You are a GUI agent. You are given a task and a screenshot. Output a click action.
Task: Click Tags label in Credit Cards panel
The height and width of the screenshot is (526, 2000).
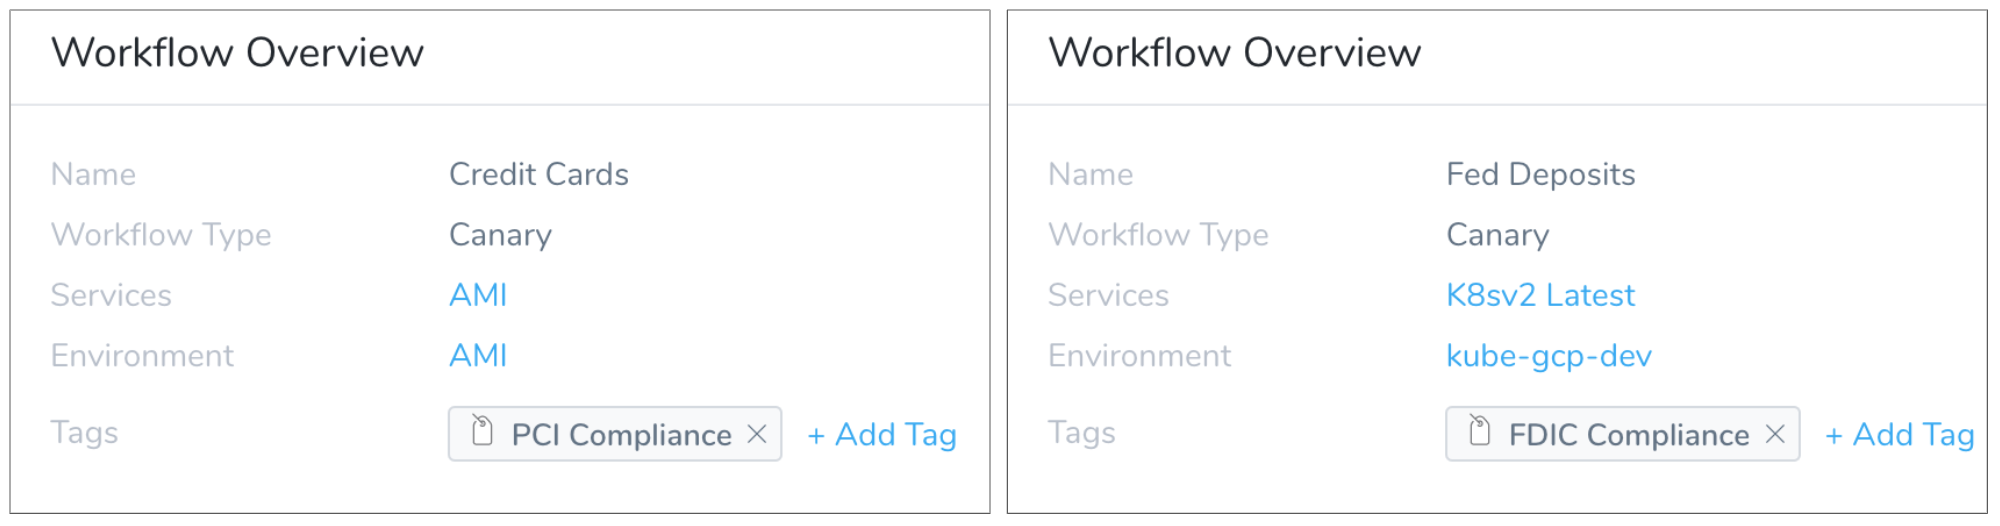[85, 433]
